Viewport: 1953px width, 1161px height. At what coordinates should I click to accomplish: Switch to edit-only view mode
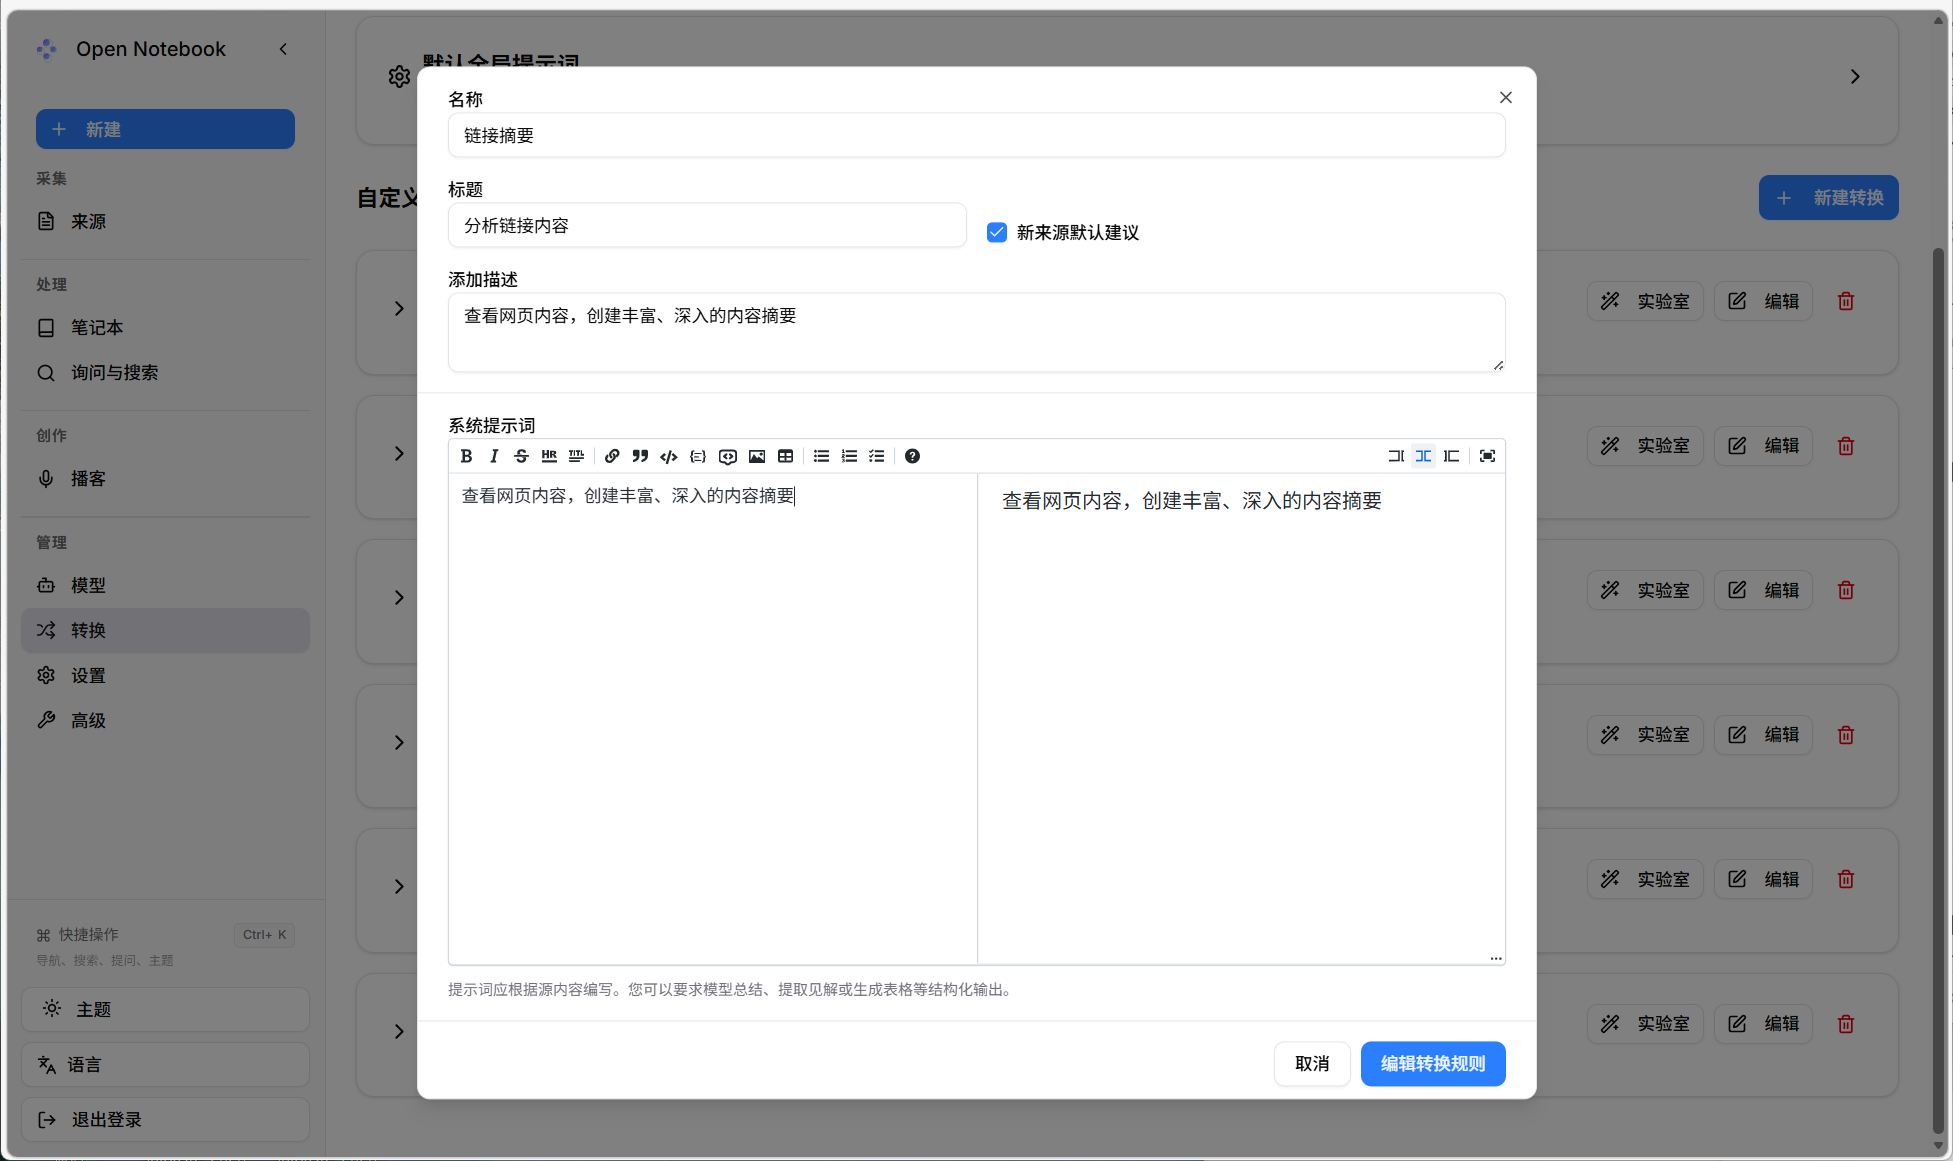point(1395,456)
